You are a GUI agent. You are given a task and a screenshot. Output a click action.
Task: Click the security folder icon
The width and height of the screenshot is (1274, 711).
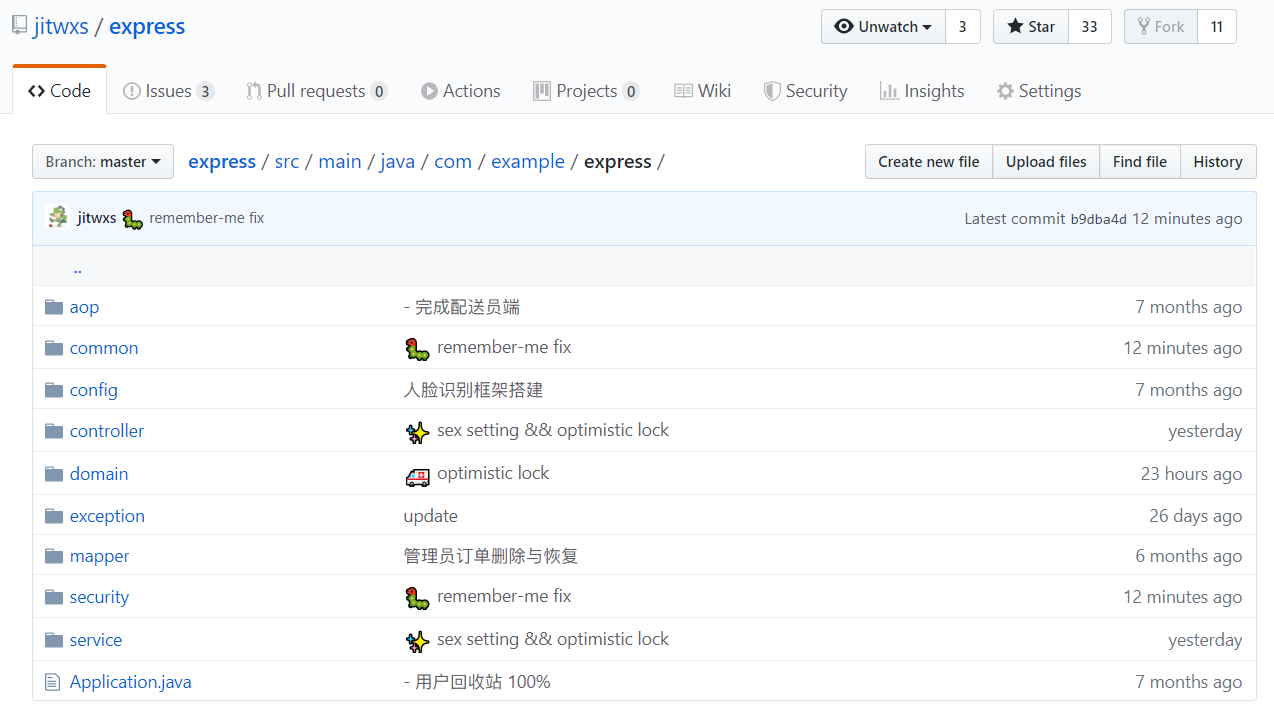point(54,597)
